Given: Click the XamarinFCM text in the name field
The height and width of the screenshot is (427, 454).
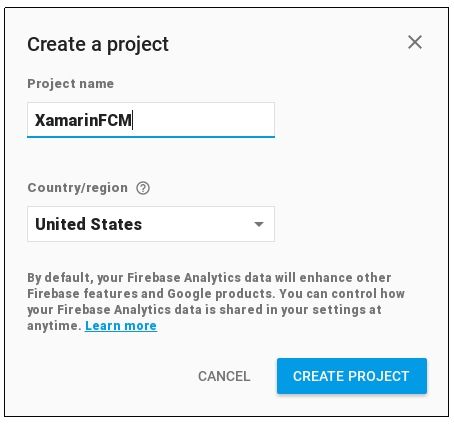Looking at the screenshot, I should (83, 120).
